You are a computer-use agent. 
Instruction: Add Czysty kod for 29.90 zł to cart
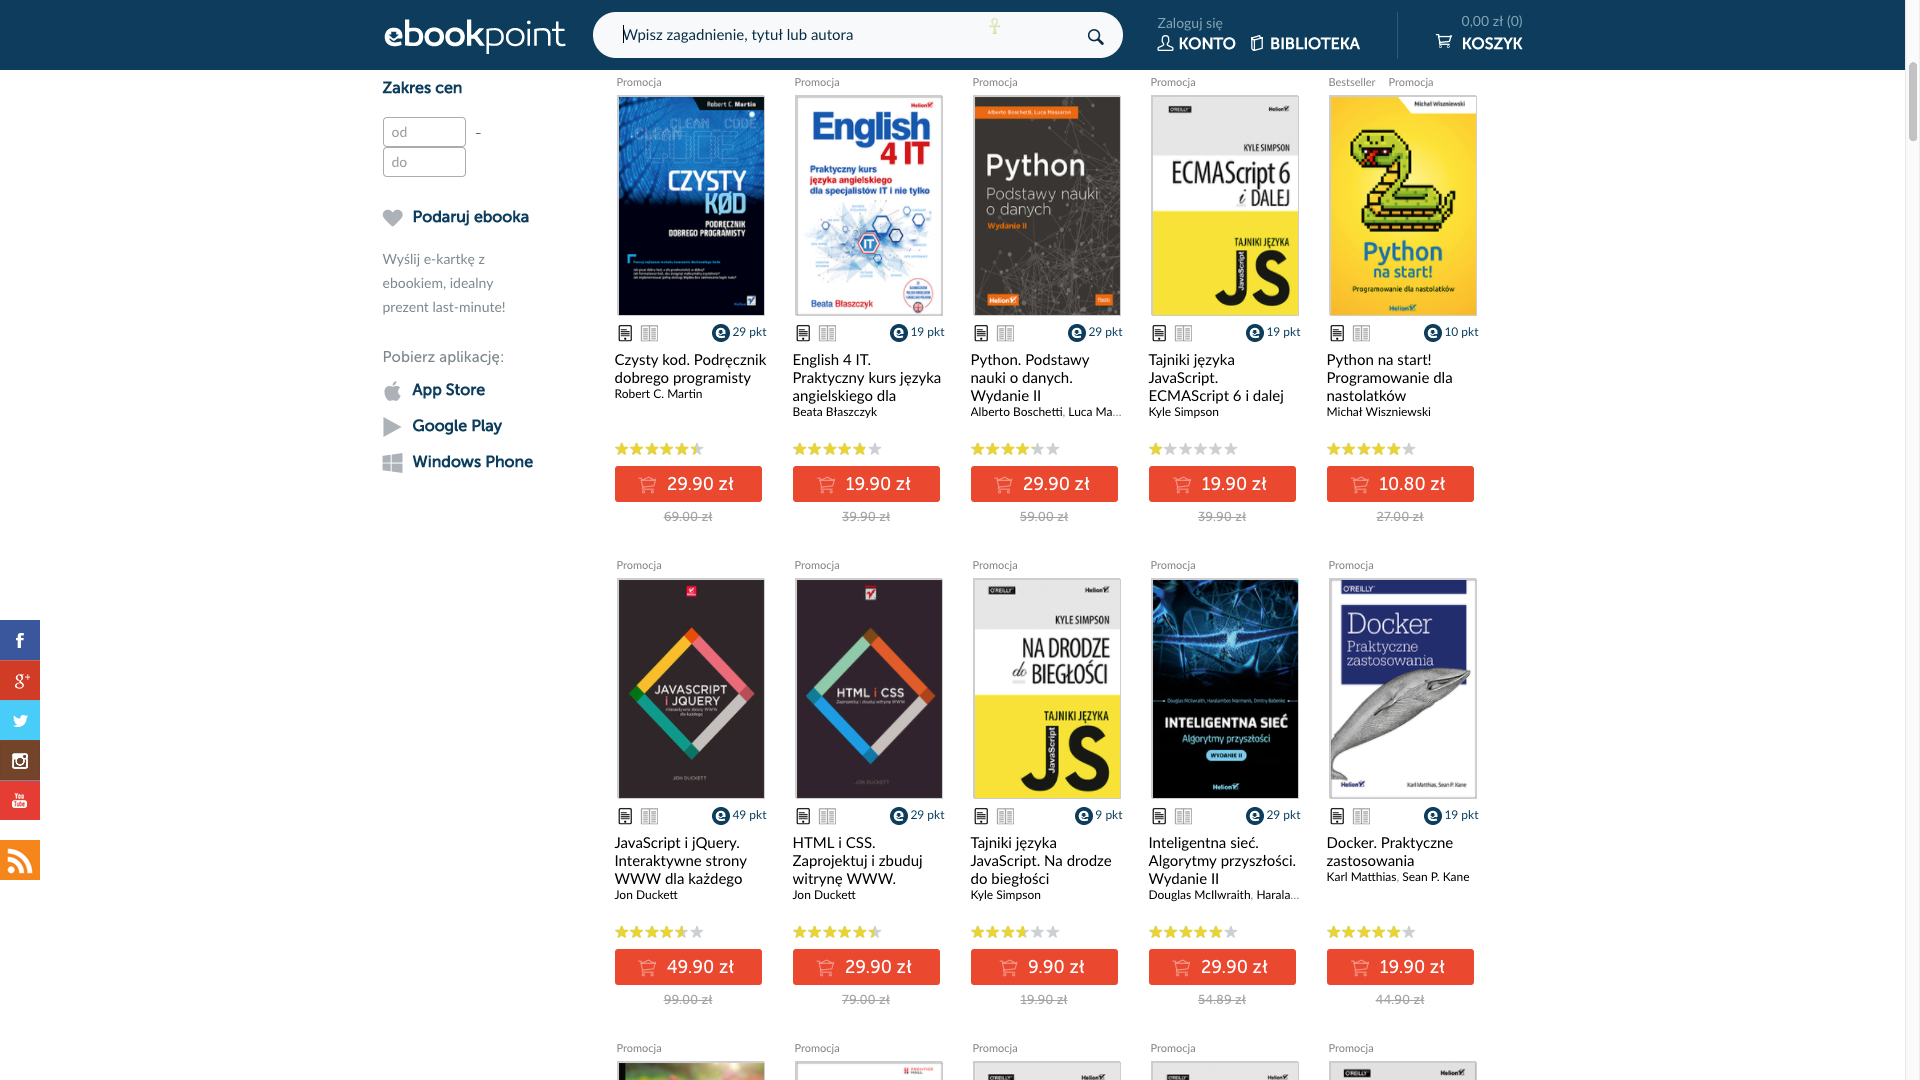pyautogui.click(x=688, y=484)
